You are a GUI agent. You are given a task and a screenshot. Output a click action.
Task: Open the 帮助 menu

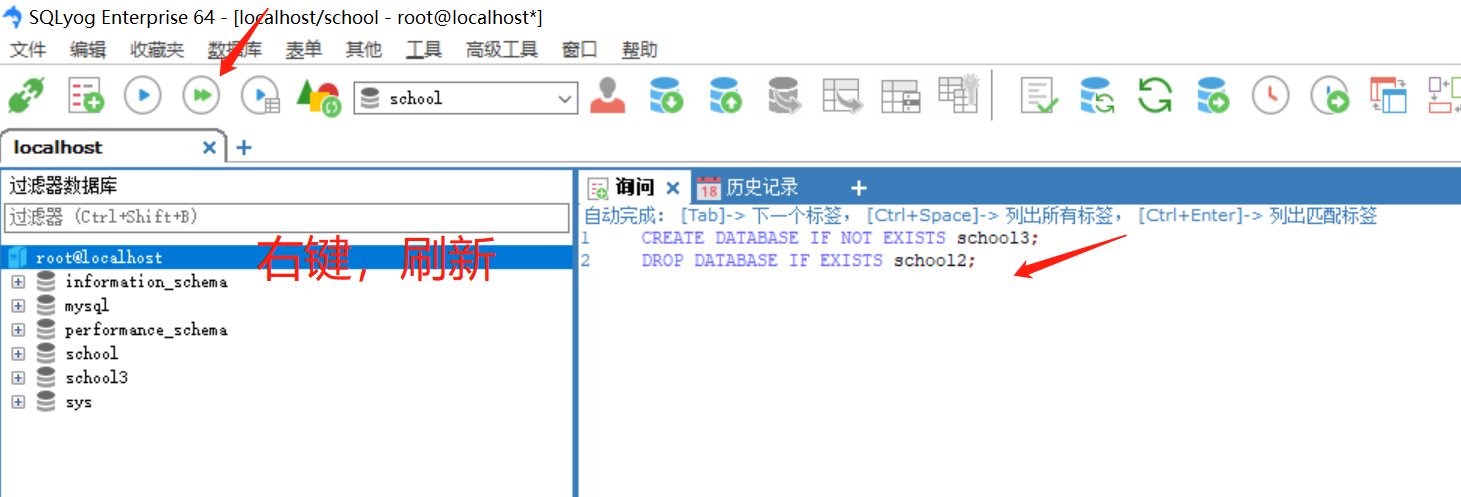pos(640,49)
